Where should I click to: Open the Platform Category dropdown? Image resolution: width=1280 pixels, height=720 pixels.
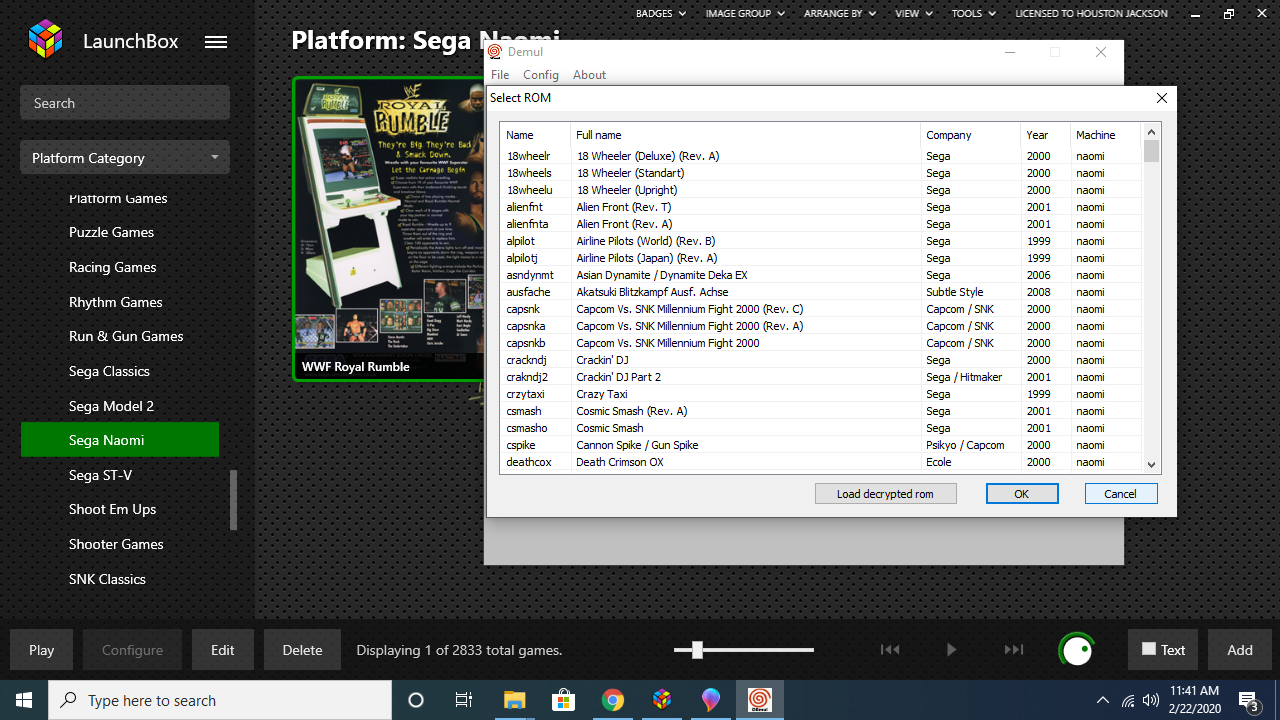tap(125, 158)
